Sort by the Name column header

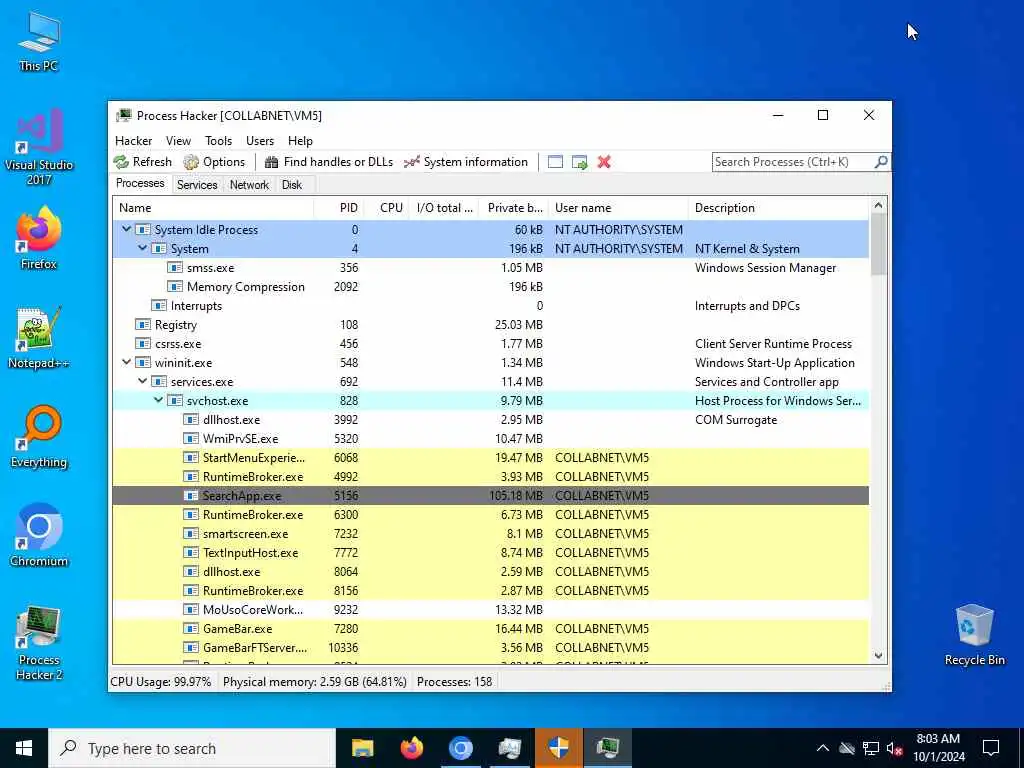[x=213, y=208]
